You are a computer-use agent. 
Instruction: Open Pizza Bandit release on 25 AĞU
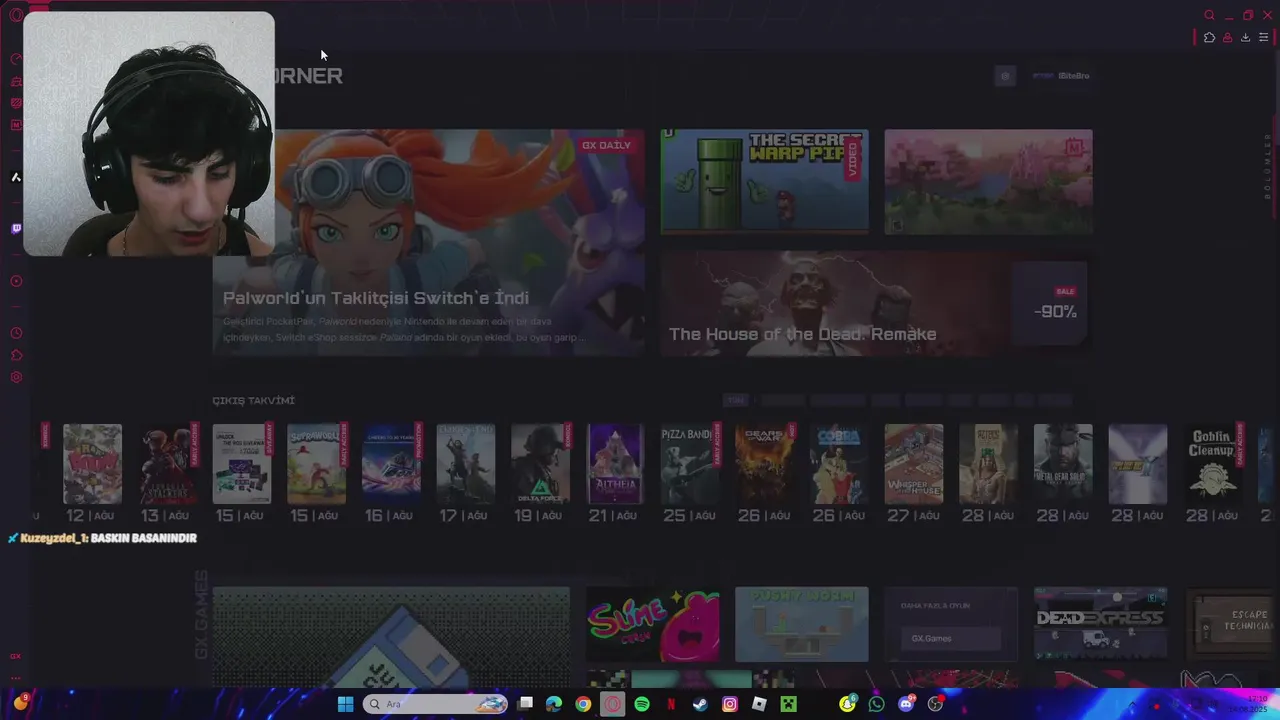pyautogui.click(x=690, y=464)
